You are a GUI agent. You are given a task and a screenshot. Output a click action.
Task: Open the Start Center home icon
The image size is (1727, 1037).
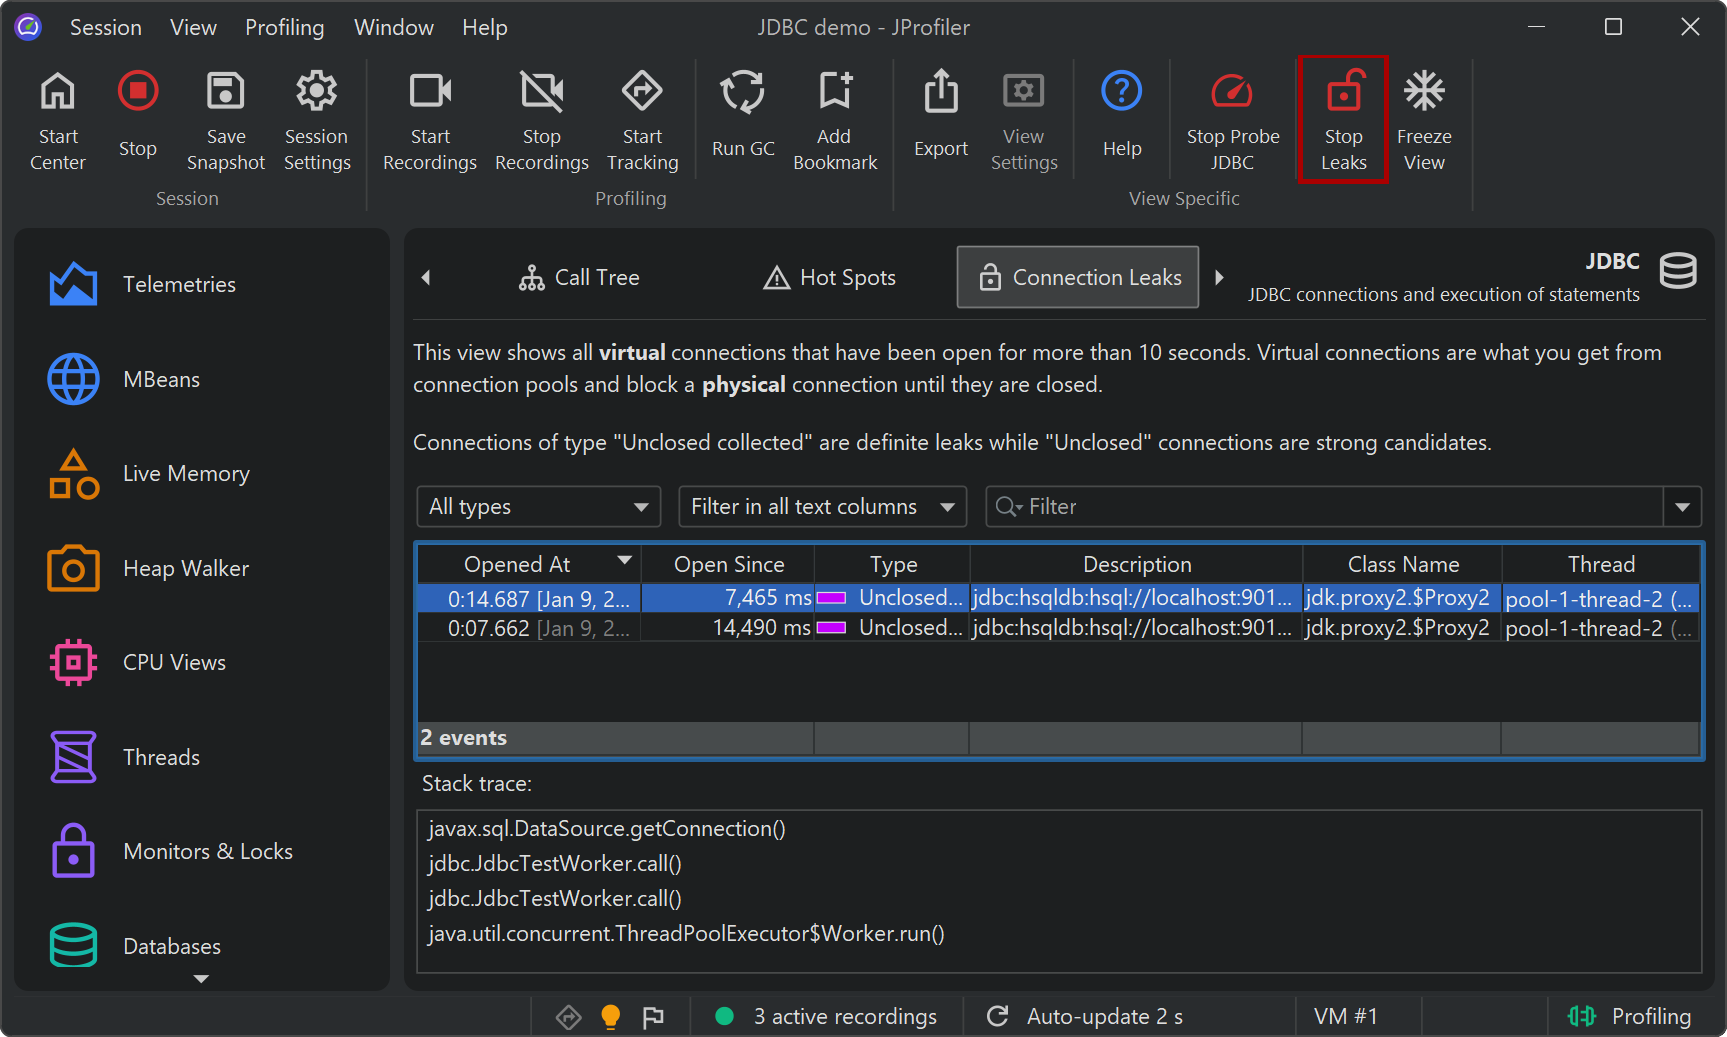coord(58,93)
